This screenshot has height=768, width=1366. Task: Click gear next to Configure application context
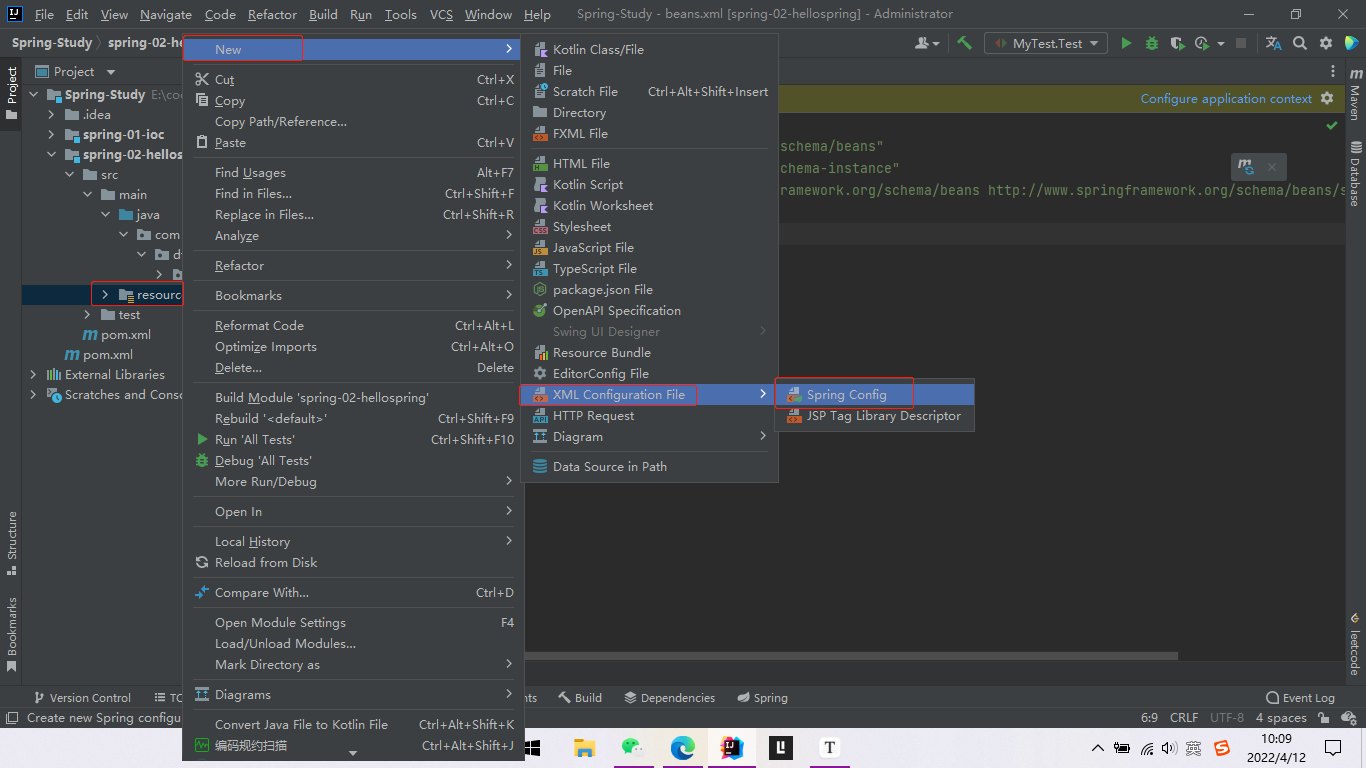point(1327,98)
